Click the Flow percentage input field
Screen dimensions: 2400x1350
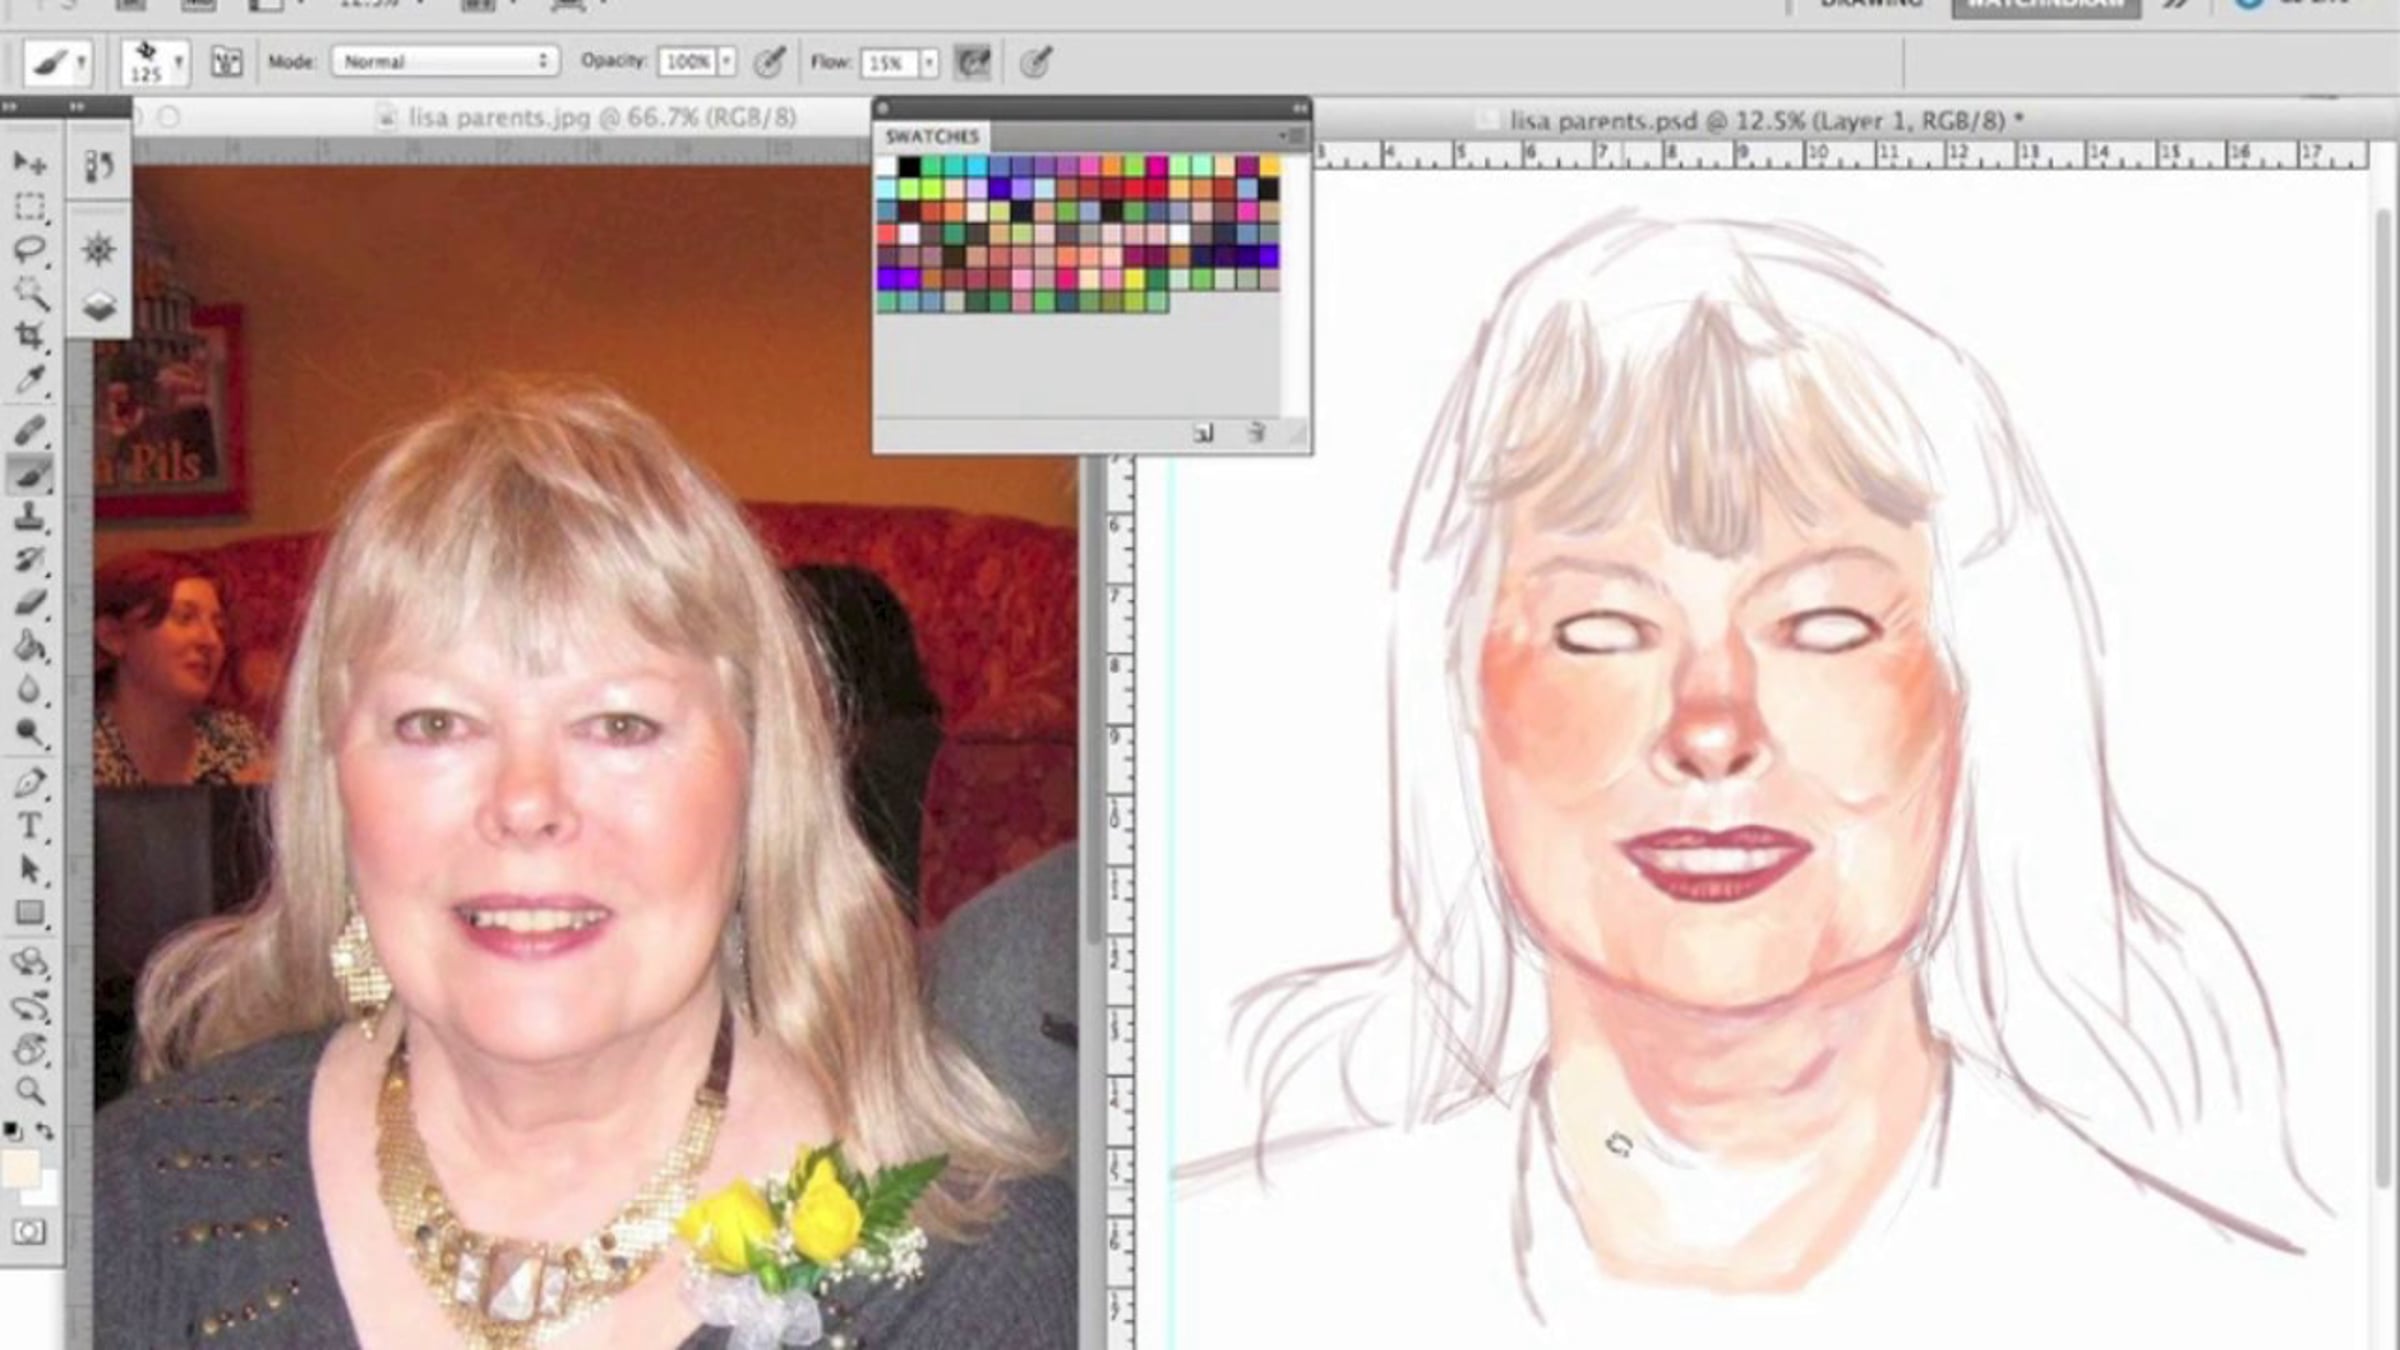(887, 63)
